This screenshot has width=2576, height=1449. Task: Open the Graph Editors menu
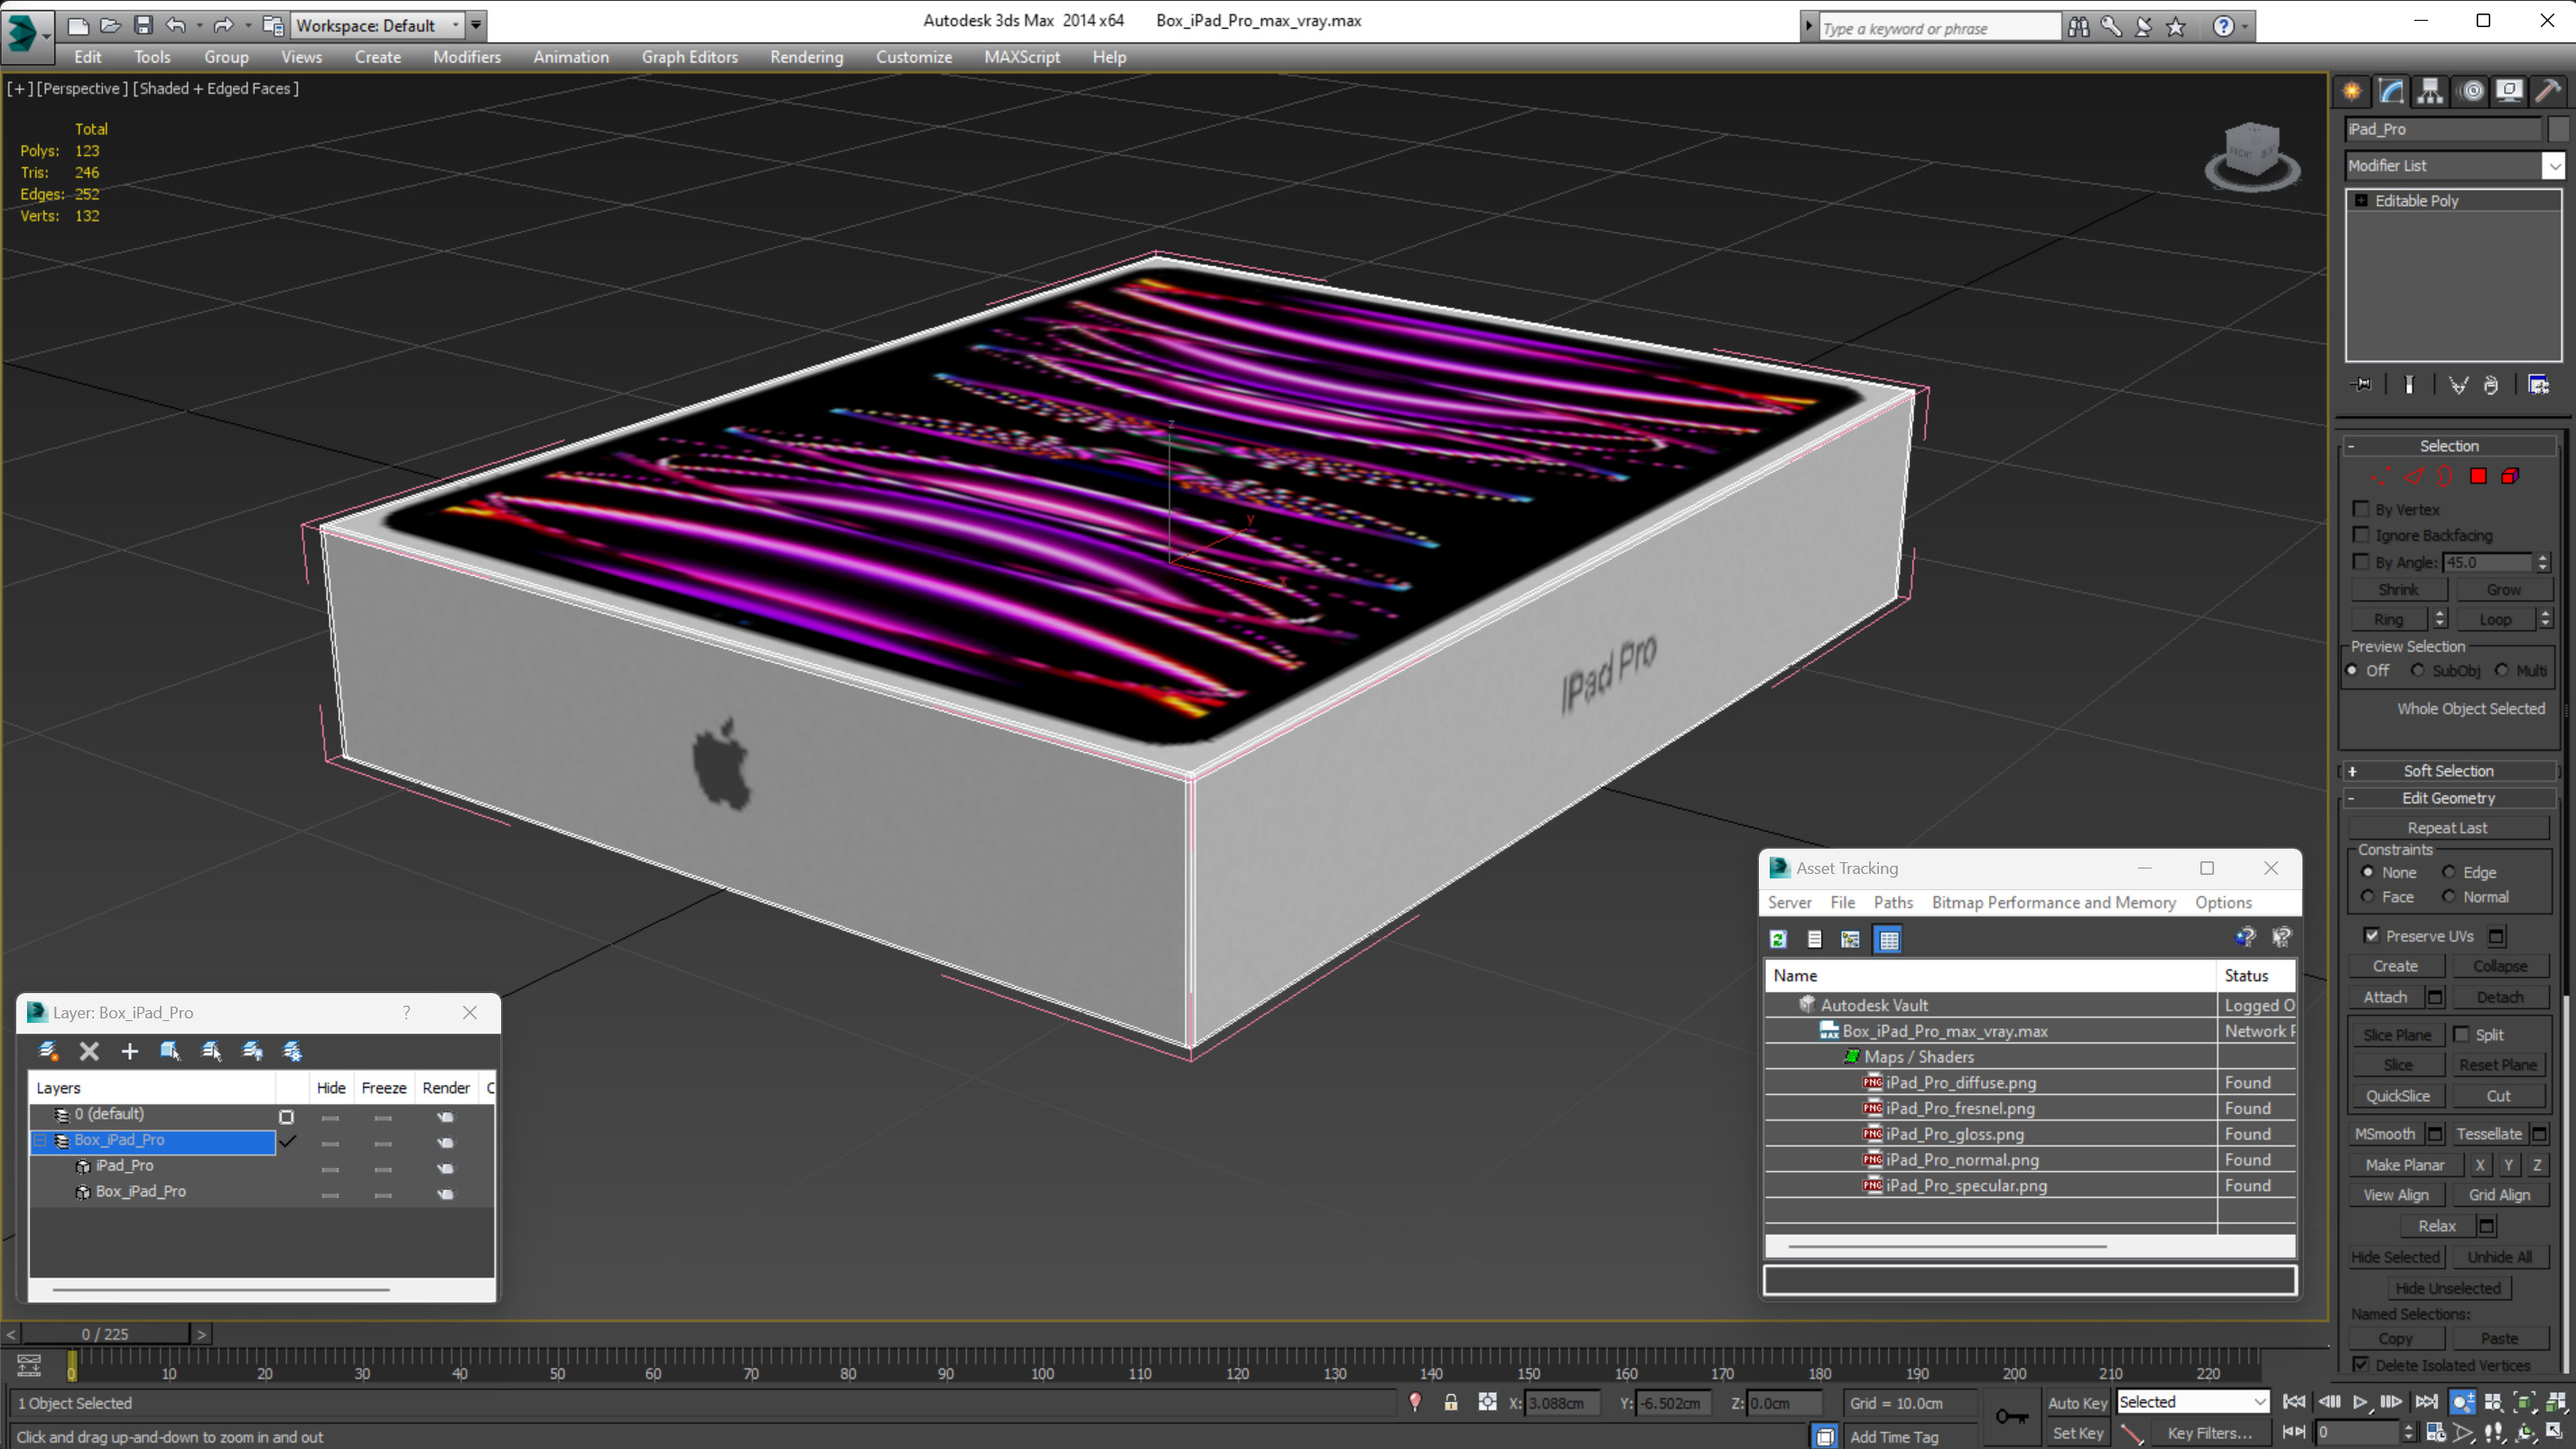[x=689, y=57]
